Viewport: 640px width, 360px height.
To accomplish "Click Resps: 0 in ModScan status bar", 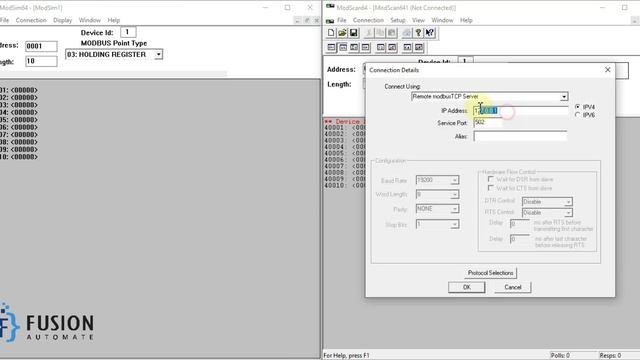I will coord(610,356).
